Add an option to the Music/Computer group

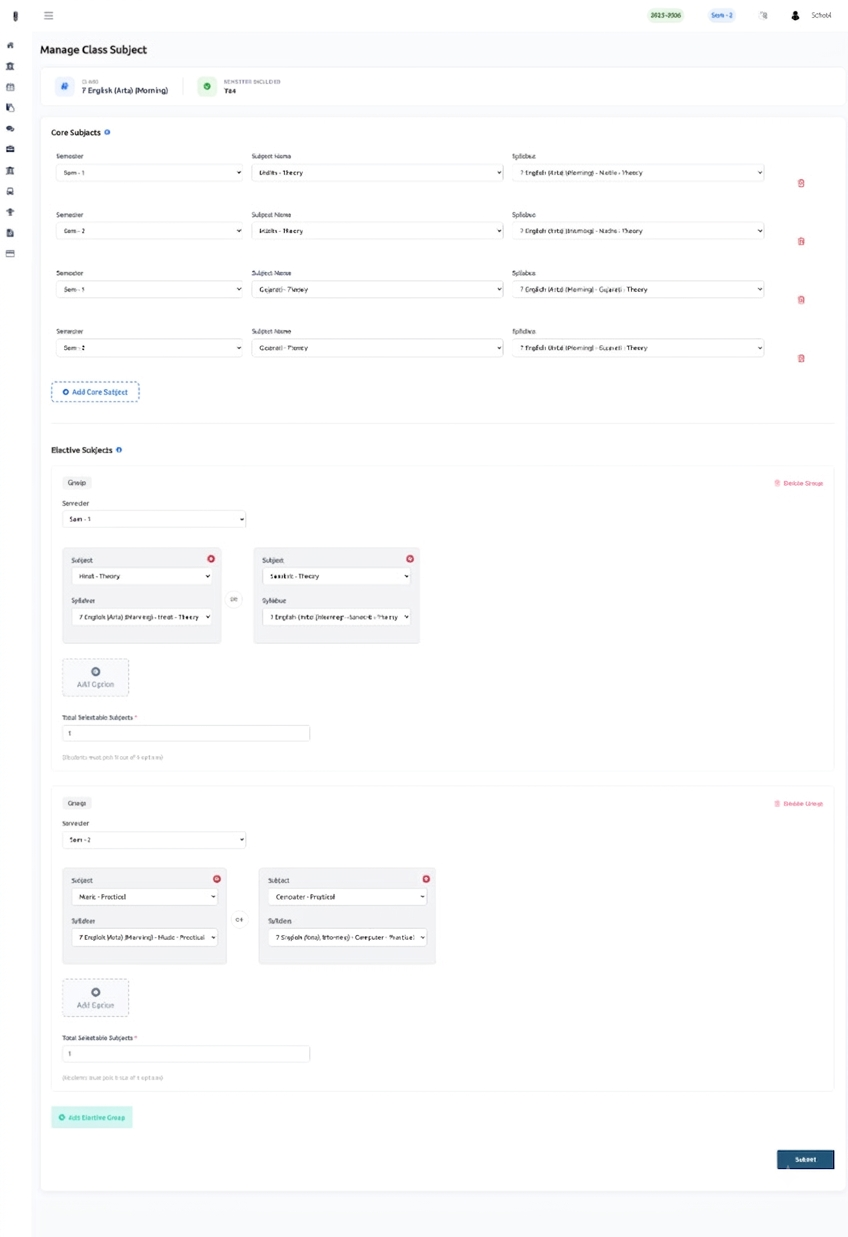point(96,998)
